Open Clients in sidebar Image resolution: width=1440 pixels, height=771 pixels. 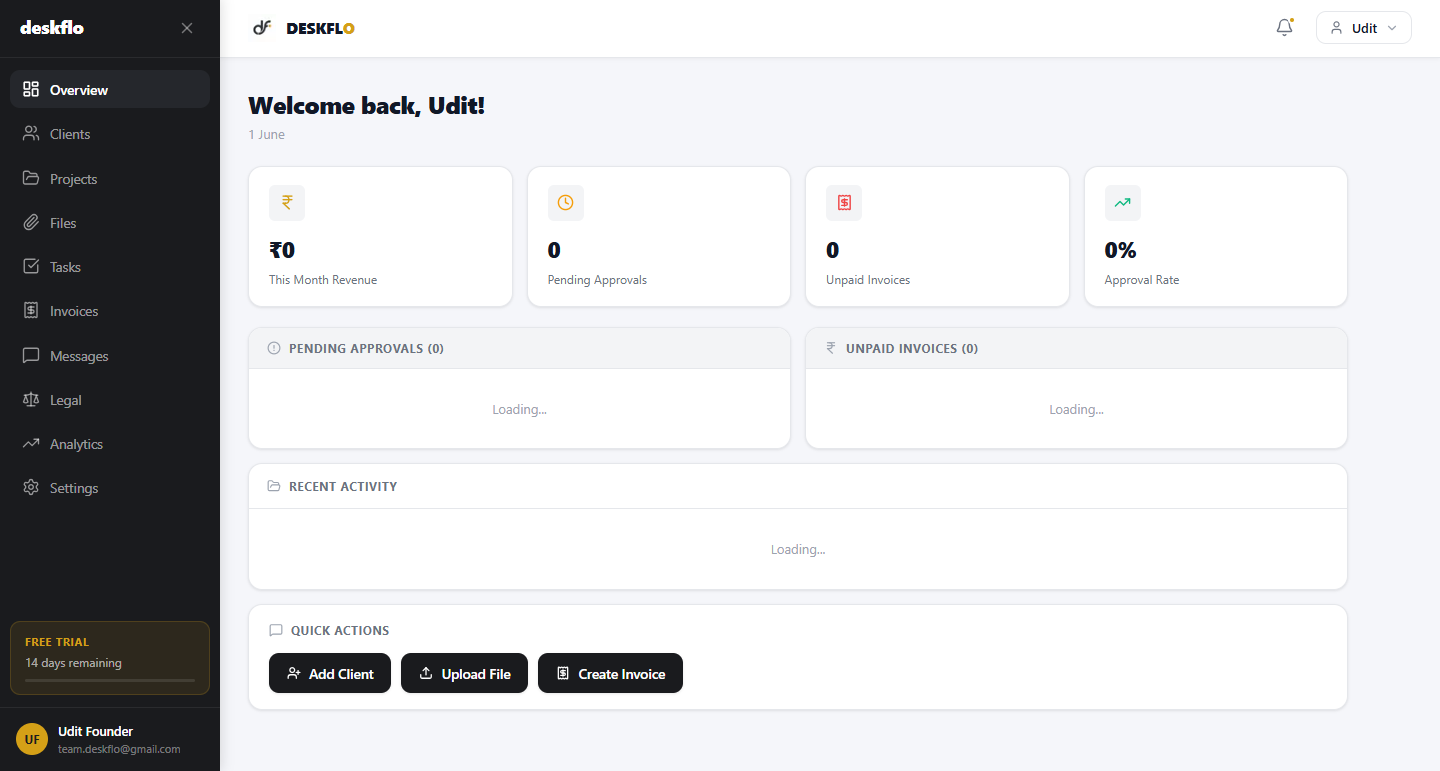[110, 133]
